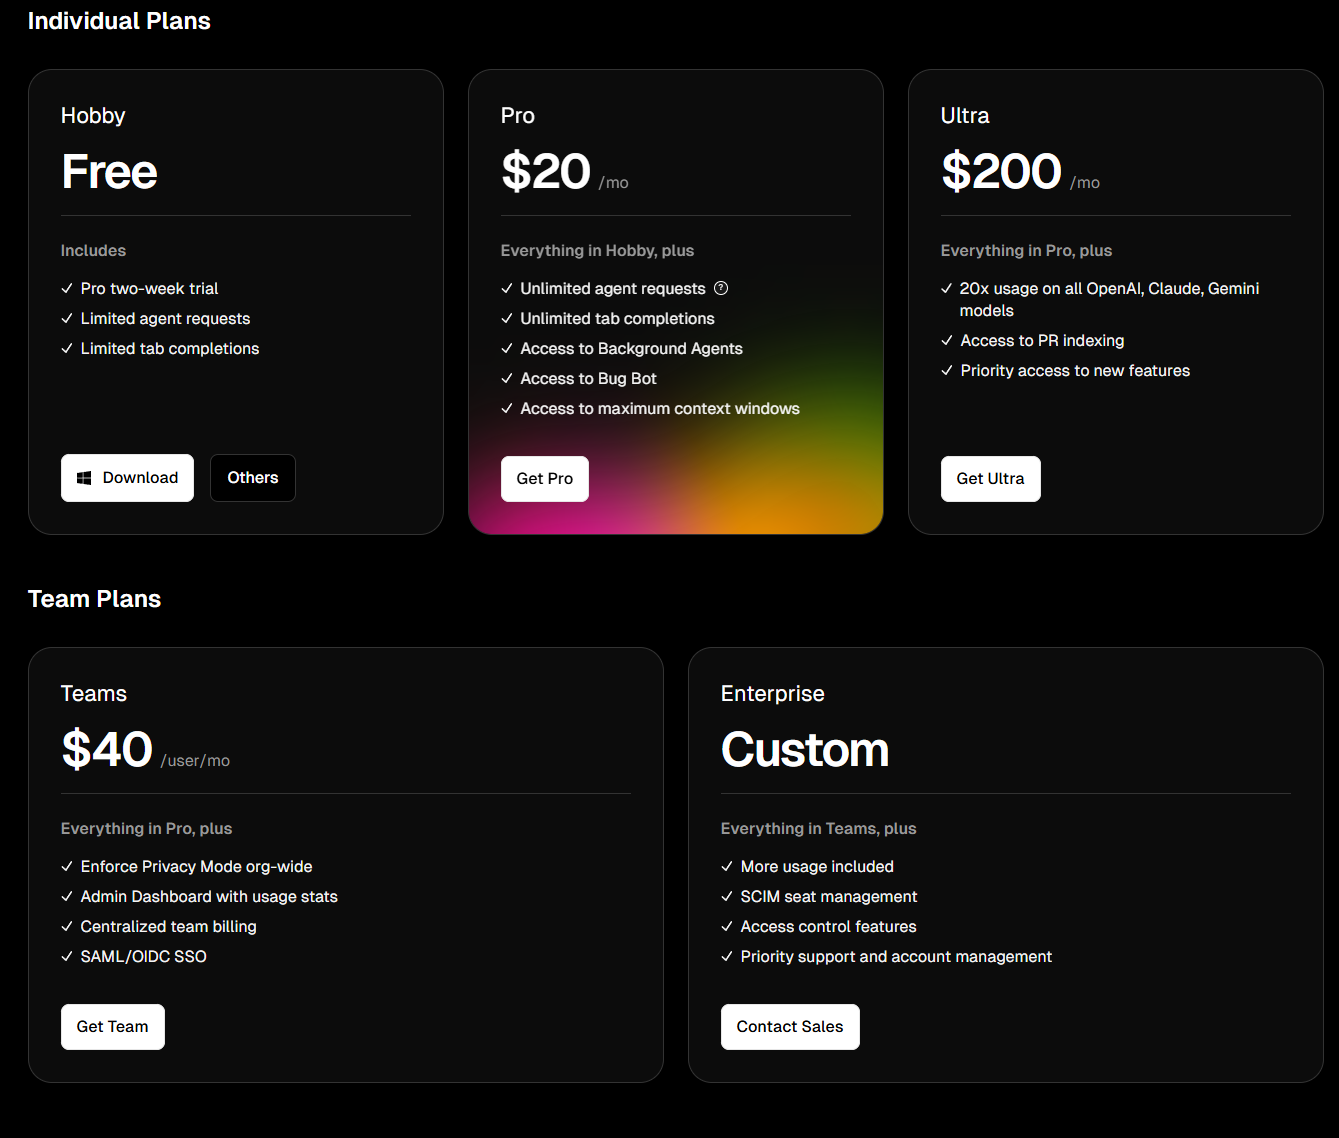1339x1138 pixels.
Task: Click the Access to Background Agents feature
Action: pyautogui.click(x=631, y=348)
